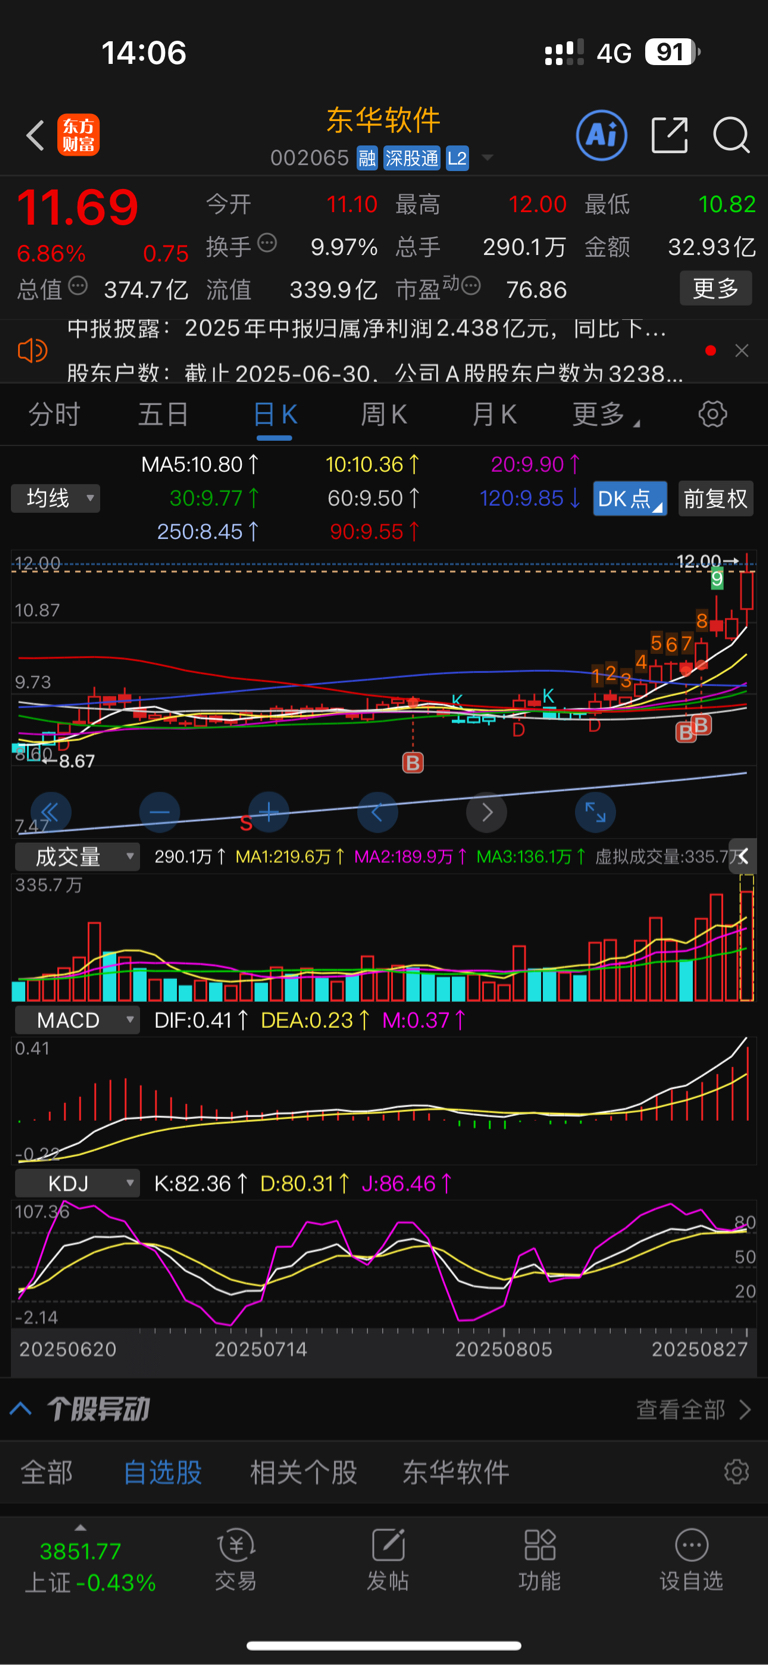Image resolution: width=768 pixels, height=1665 pixels.
Task: Select the 日K tab
Action: point(274,414)
